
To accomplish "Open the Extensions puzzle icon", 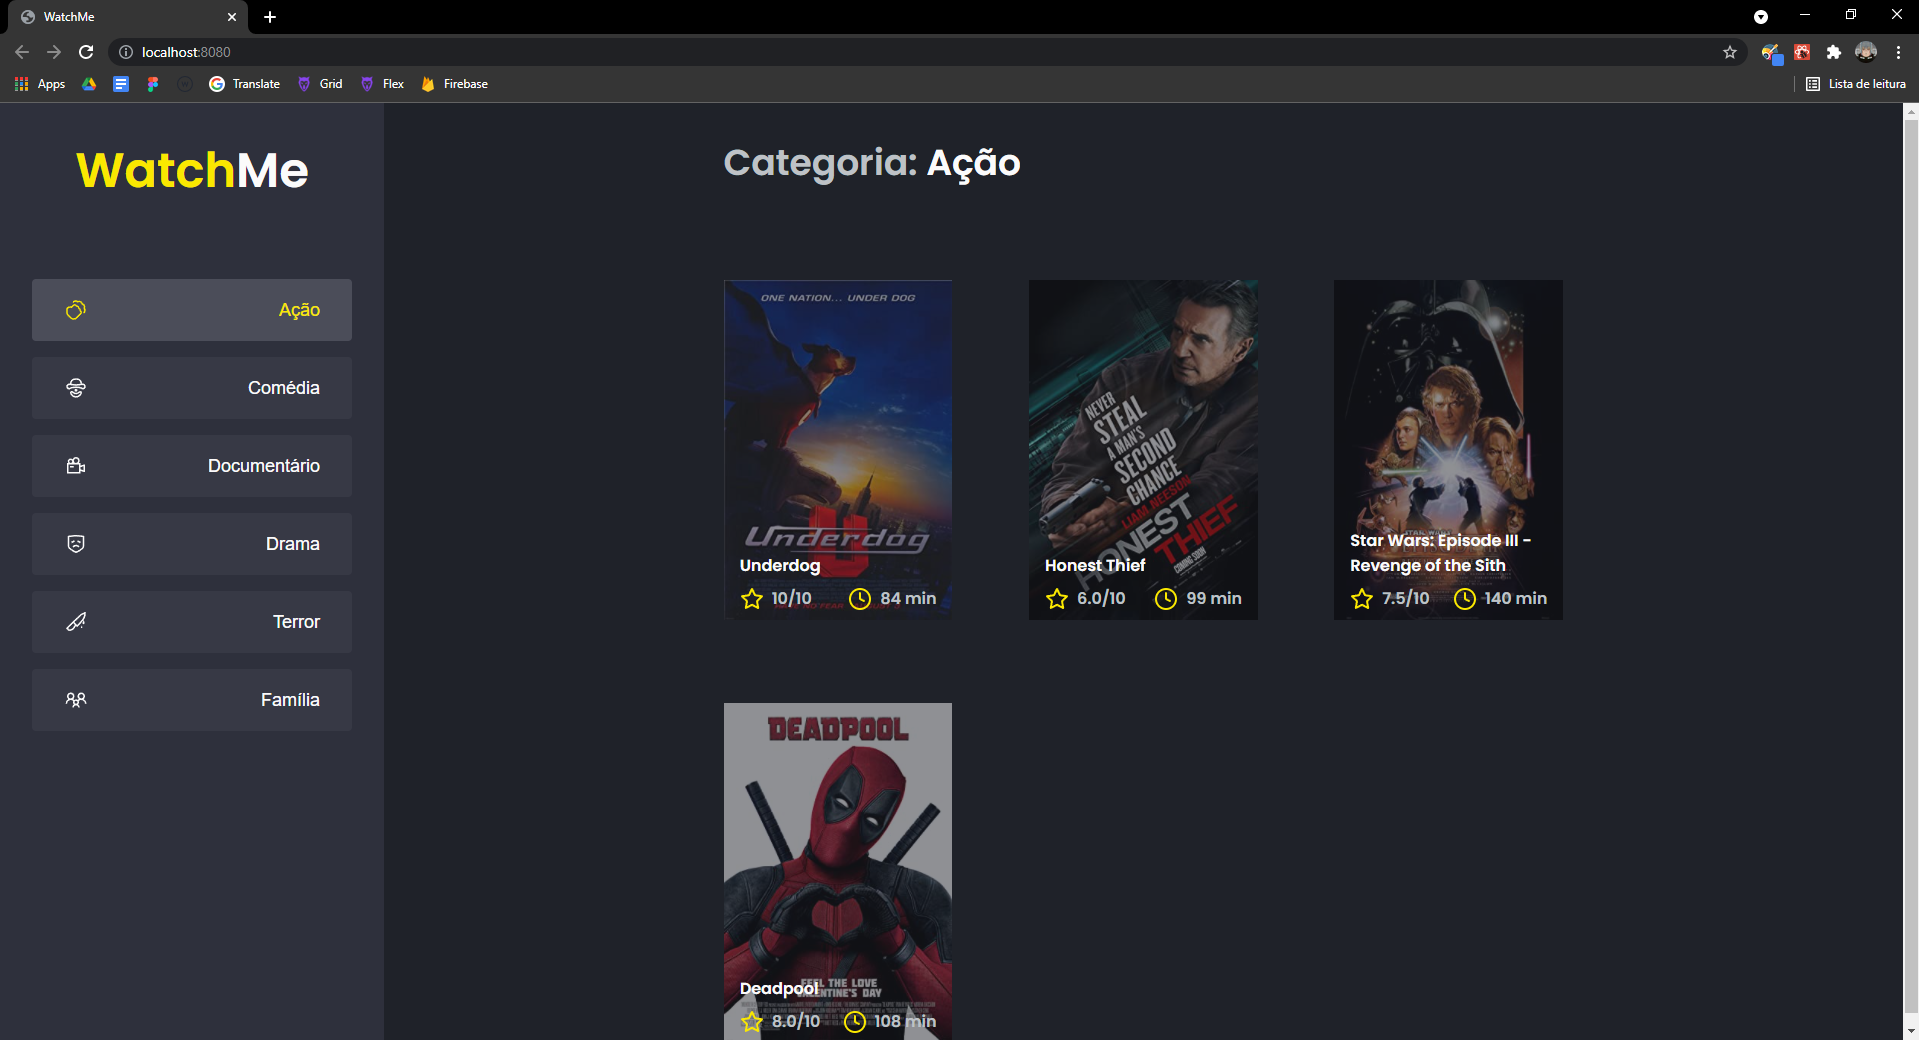I will point(1834,52).
